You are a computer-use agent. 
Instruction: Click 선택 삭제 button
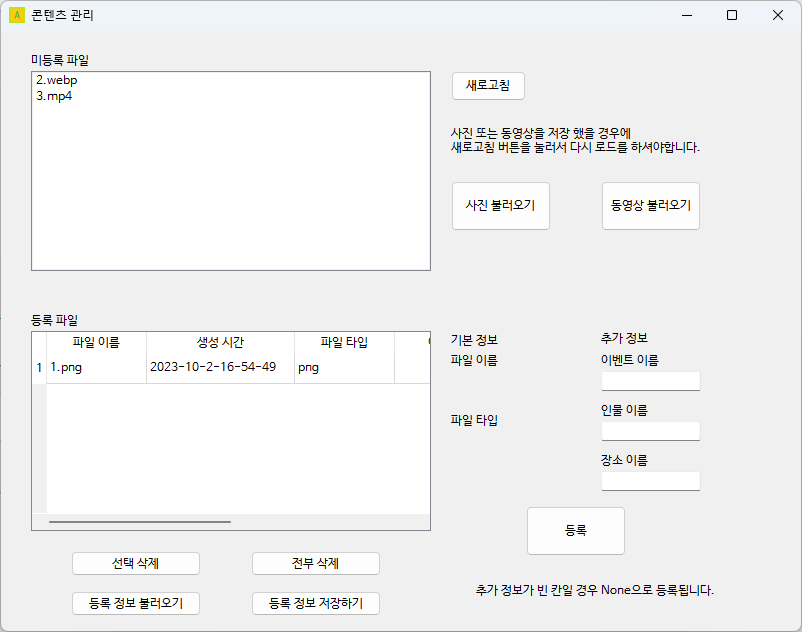click(136, 563)
